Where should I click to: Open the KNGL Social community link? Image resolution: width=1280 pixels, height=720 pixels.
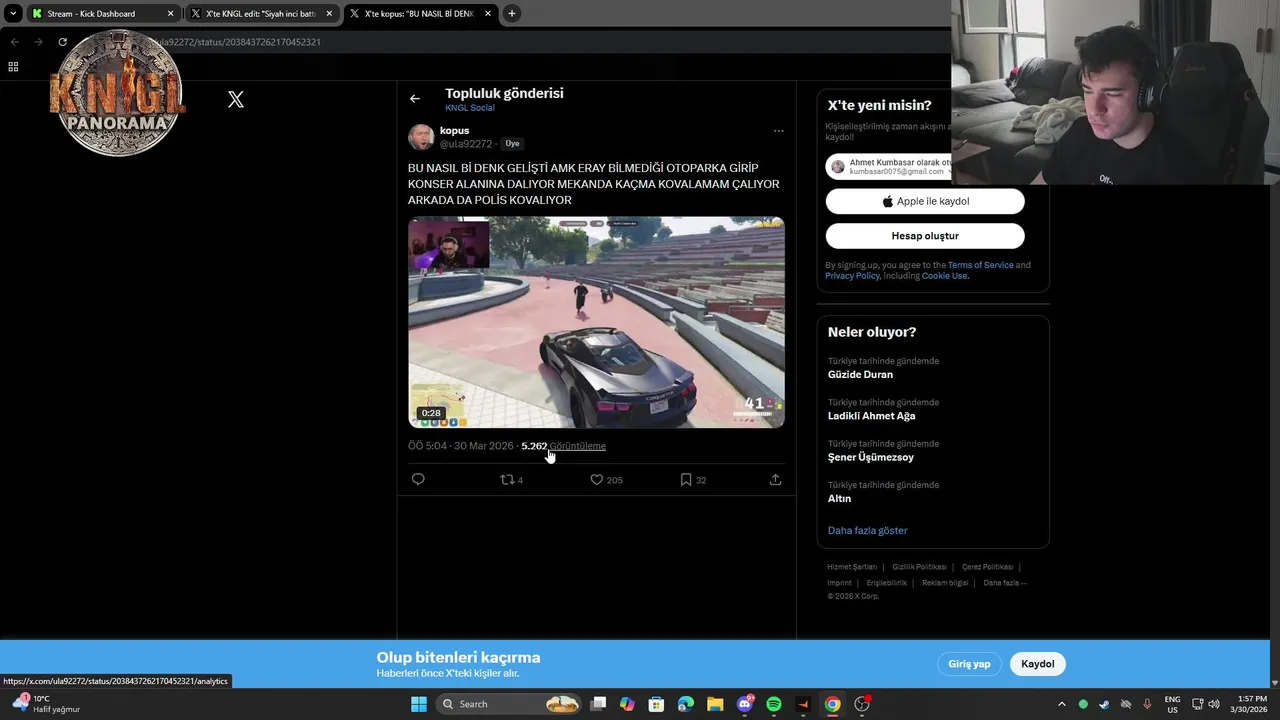[470, 108]
